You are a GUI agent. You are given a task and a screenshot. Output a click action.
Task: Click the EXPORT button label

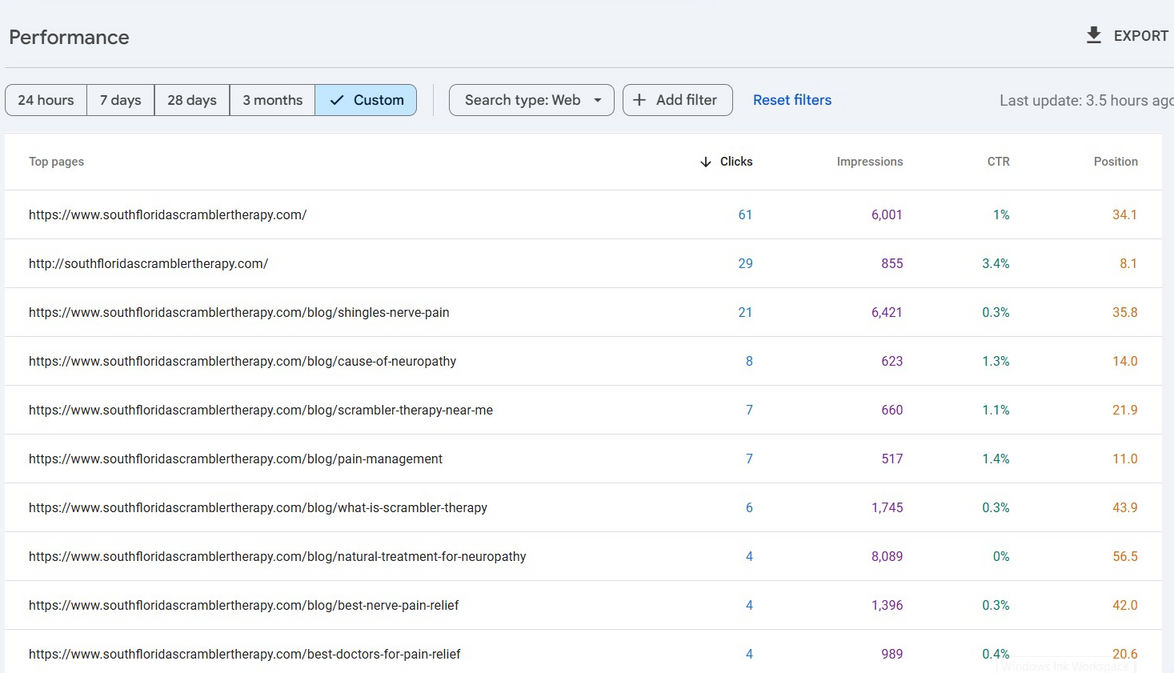[1141, 36]
